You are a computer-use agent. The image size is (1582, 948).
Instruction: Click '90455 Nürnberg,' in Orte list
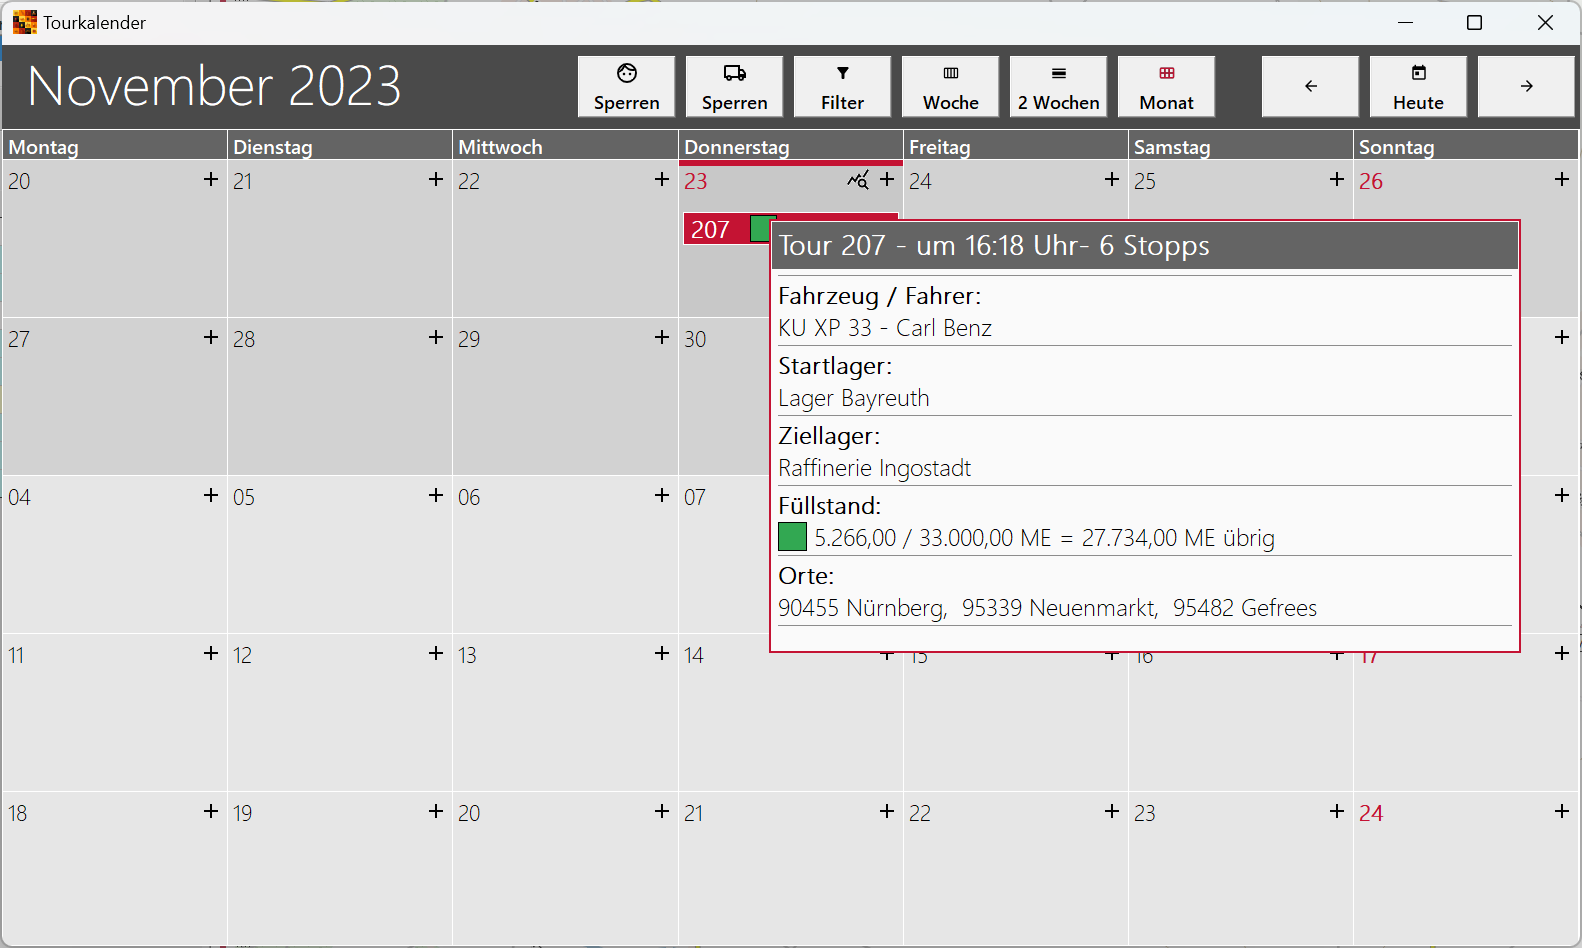(863, 608)
